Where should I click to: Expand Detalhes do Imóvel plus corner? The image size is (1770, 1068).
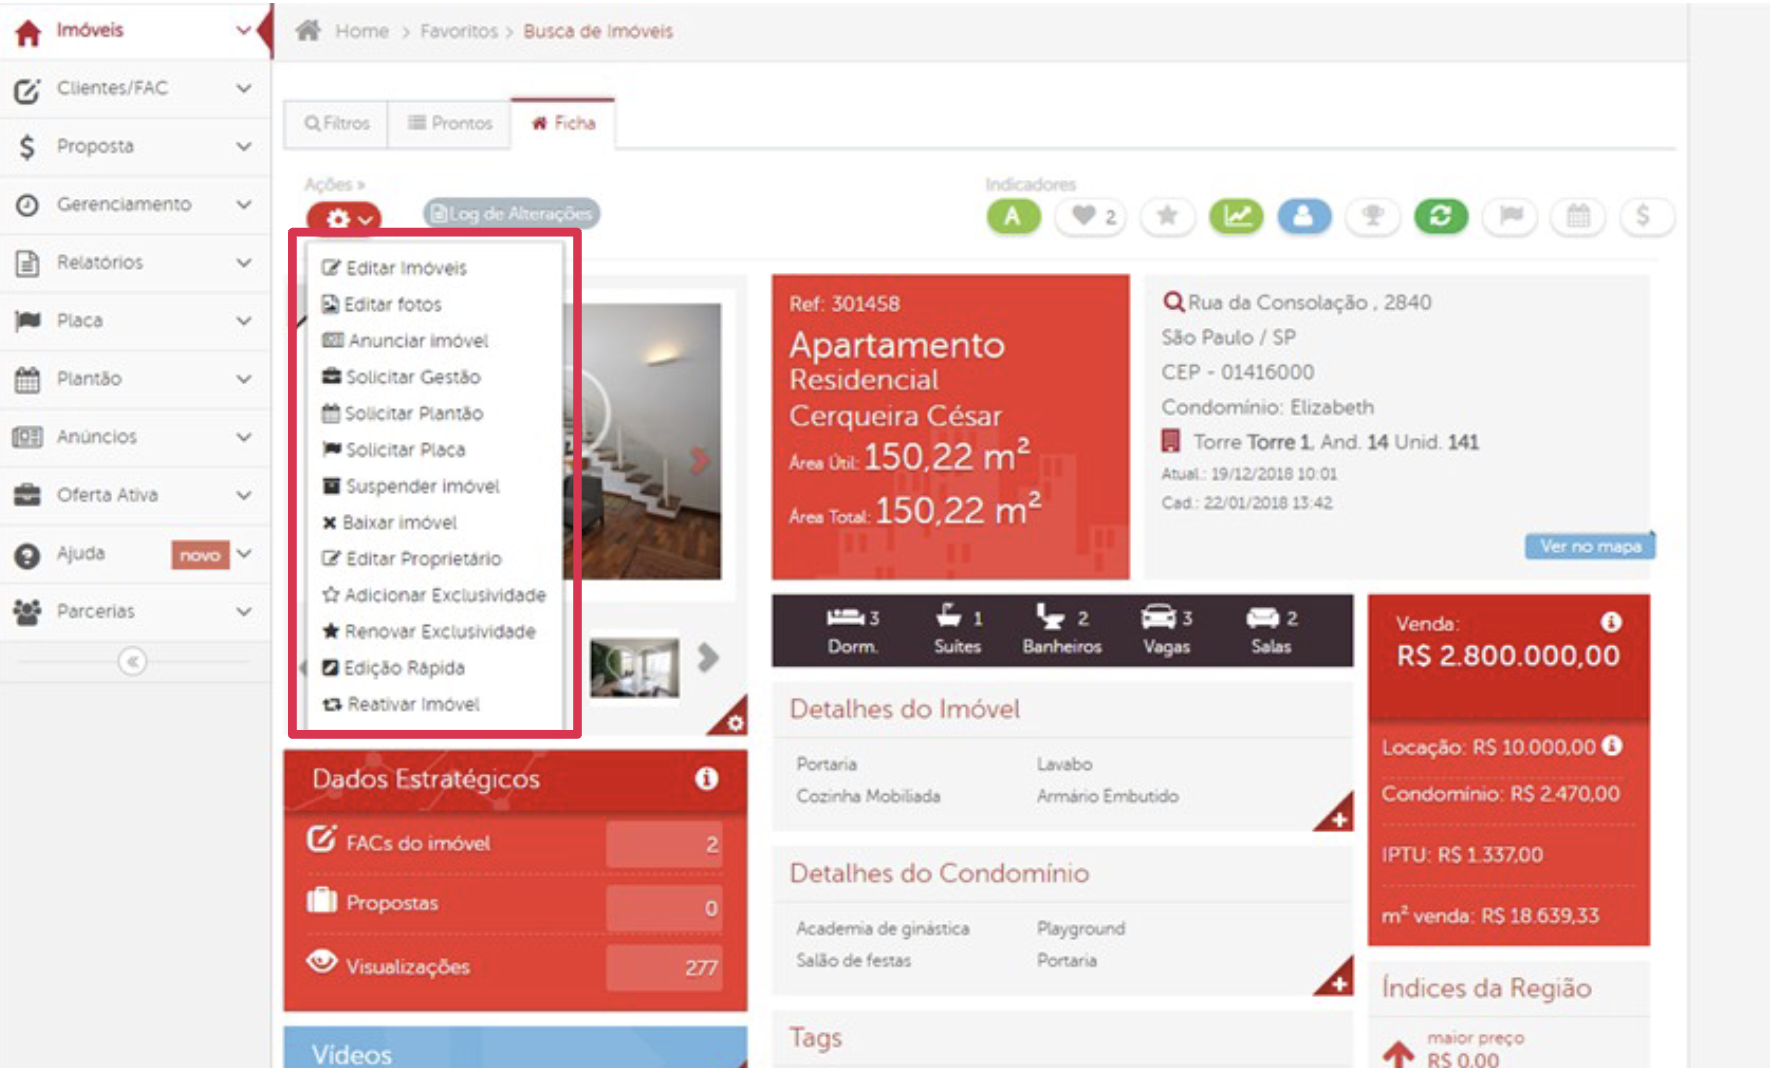pos(1337,818)
